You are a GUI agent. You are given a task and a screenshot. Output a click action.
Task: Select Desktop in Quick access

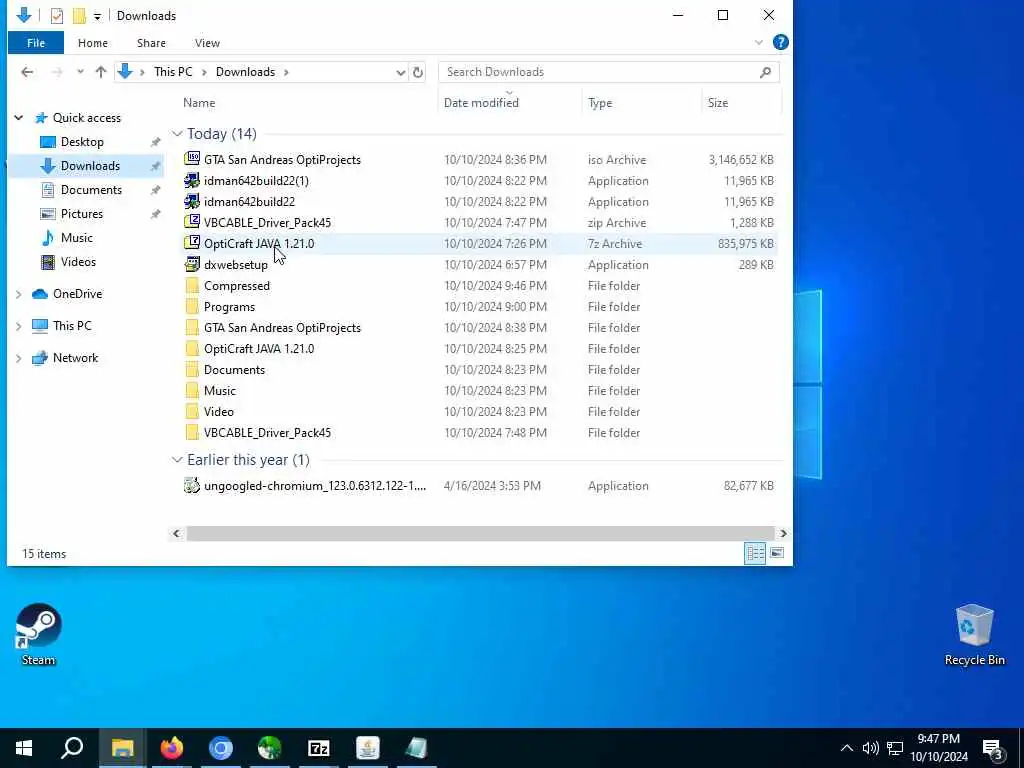(82, 142)
